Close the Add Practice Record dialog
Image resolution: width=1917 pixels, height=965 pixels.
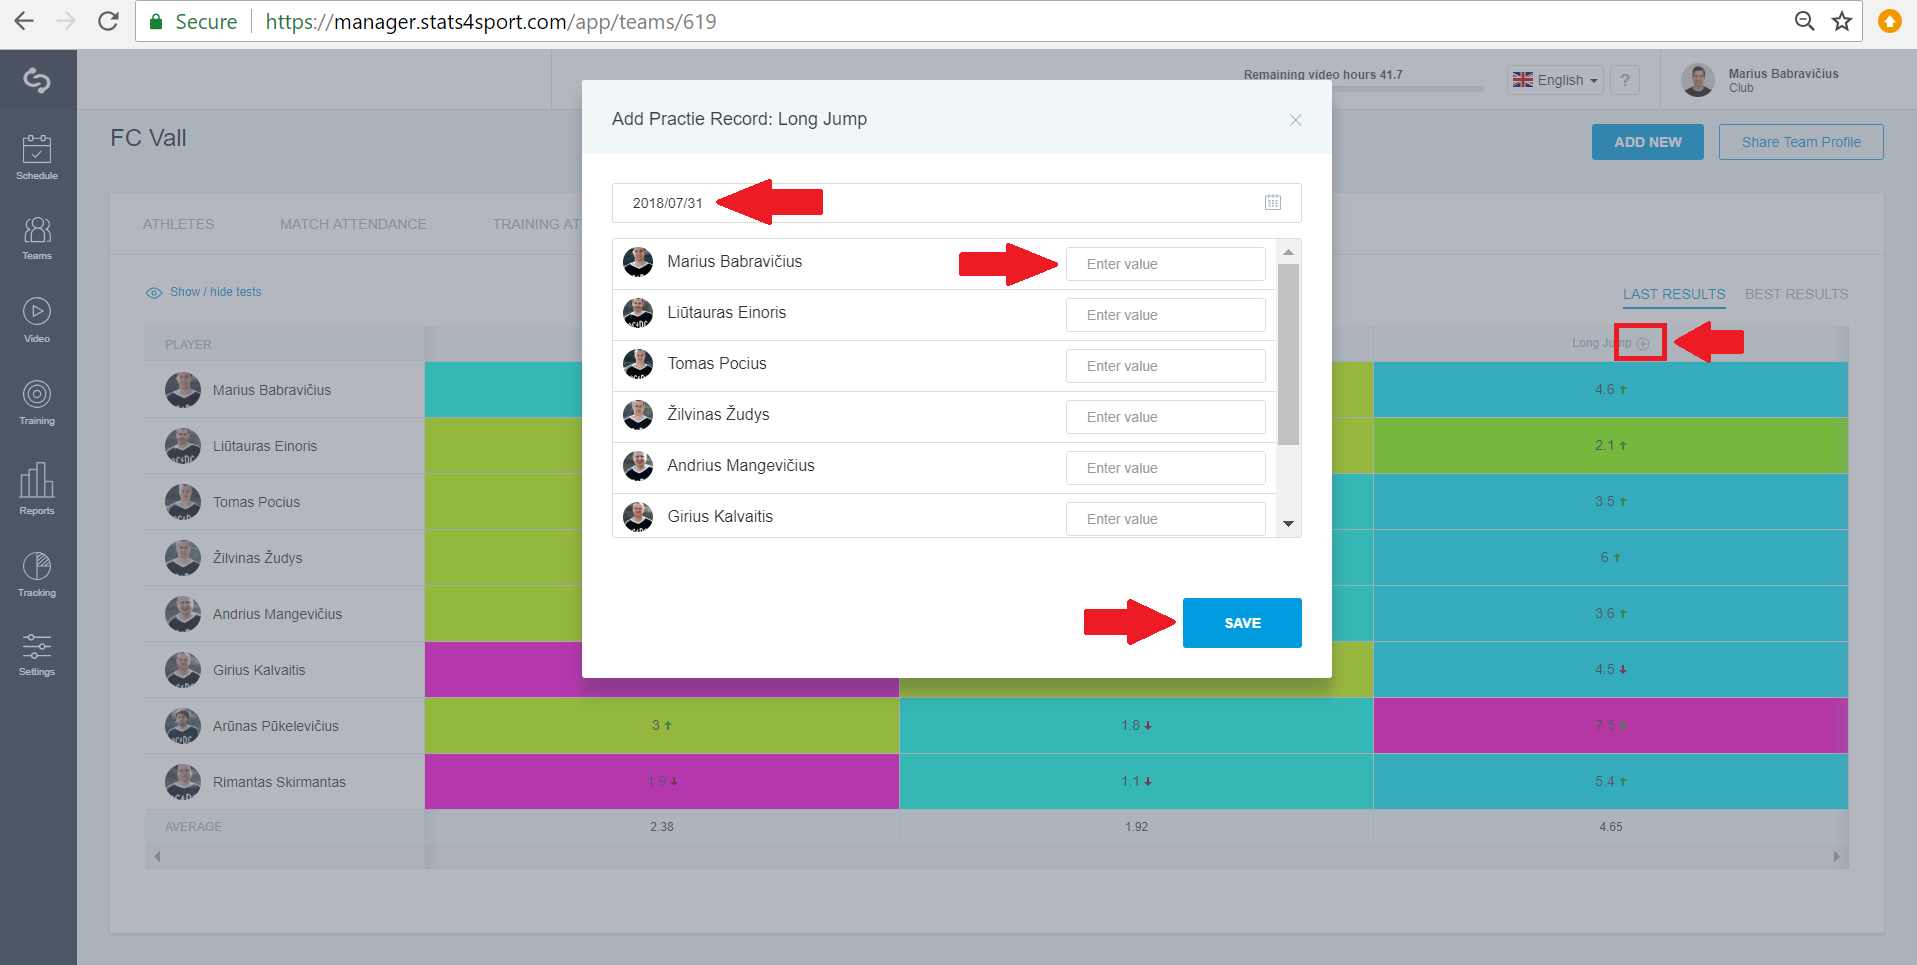click(1295, 120)
